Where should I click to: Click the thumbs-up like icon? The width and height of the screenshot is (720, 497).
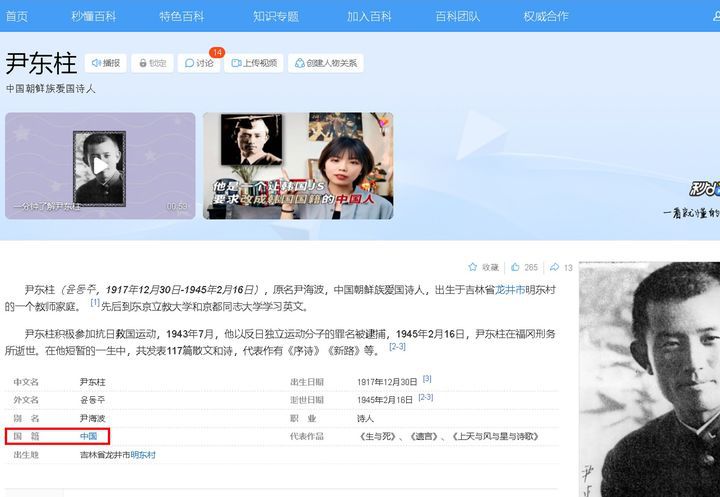click(516, 267)
